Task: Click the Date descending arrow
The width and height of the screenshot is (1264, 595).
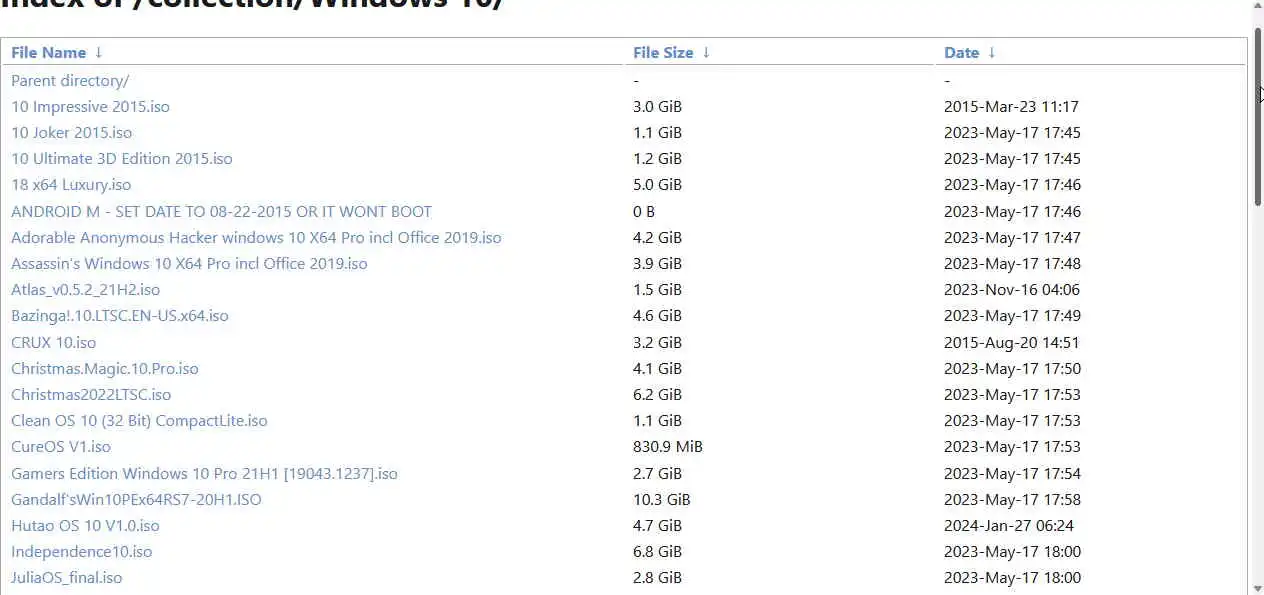Action: click(x=992, y=53)
